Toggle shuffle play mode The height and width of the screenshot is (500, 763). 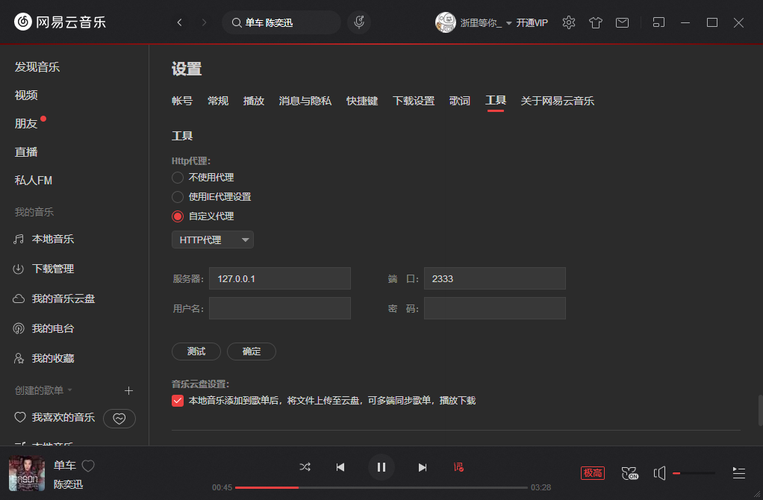pos(305,467)
